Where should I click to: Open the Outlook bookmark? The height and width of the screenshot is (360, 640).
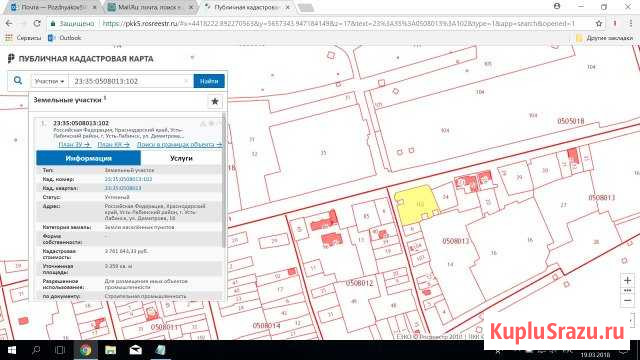click(x=65, y=38)
